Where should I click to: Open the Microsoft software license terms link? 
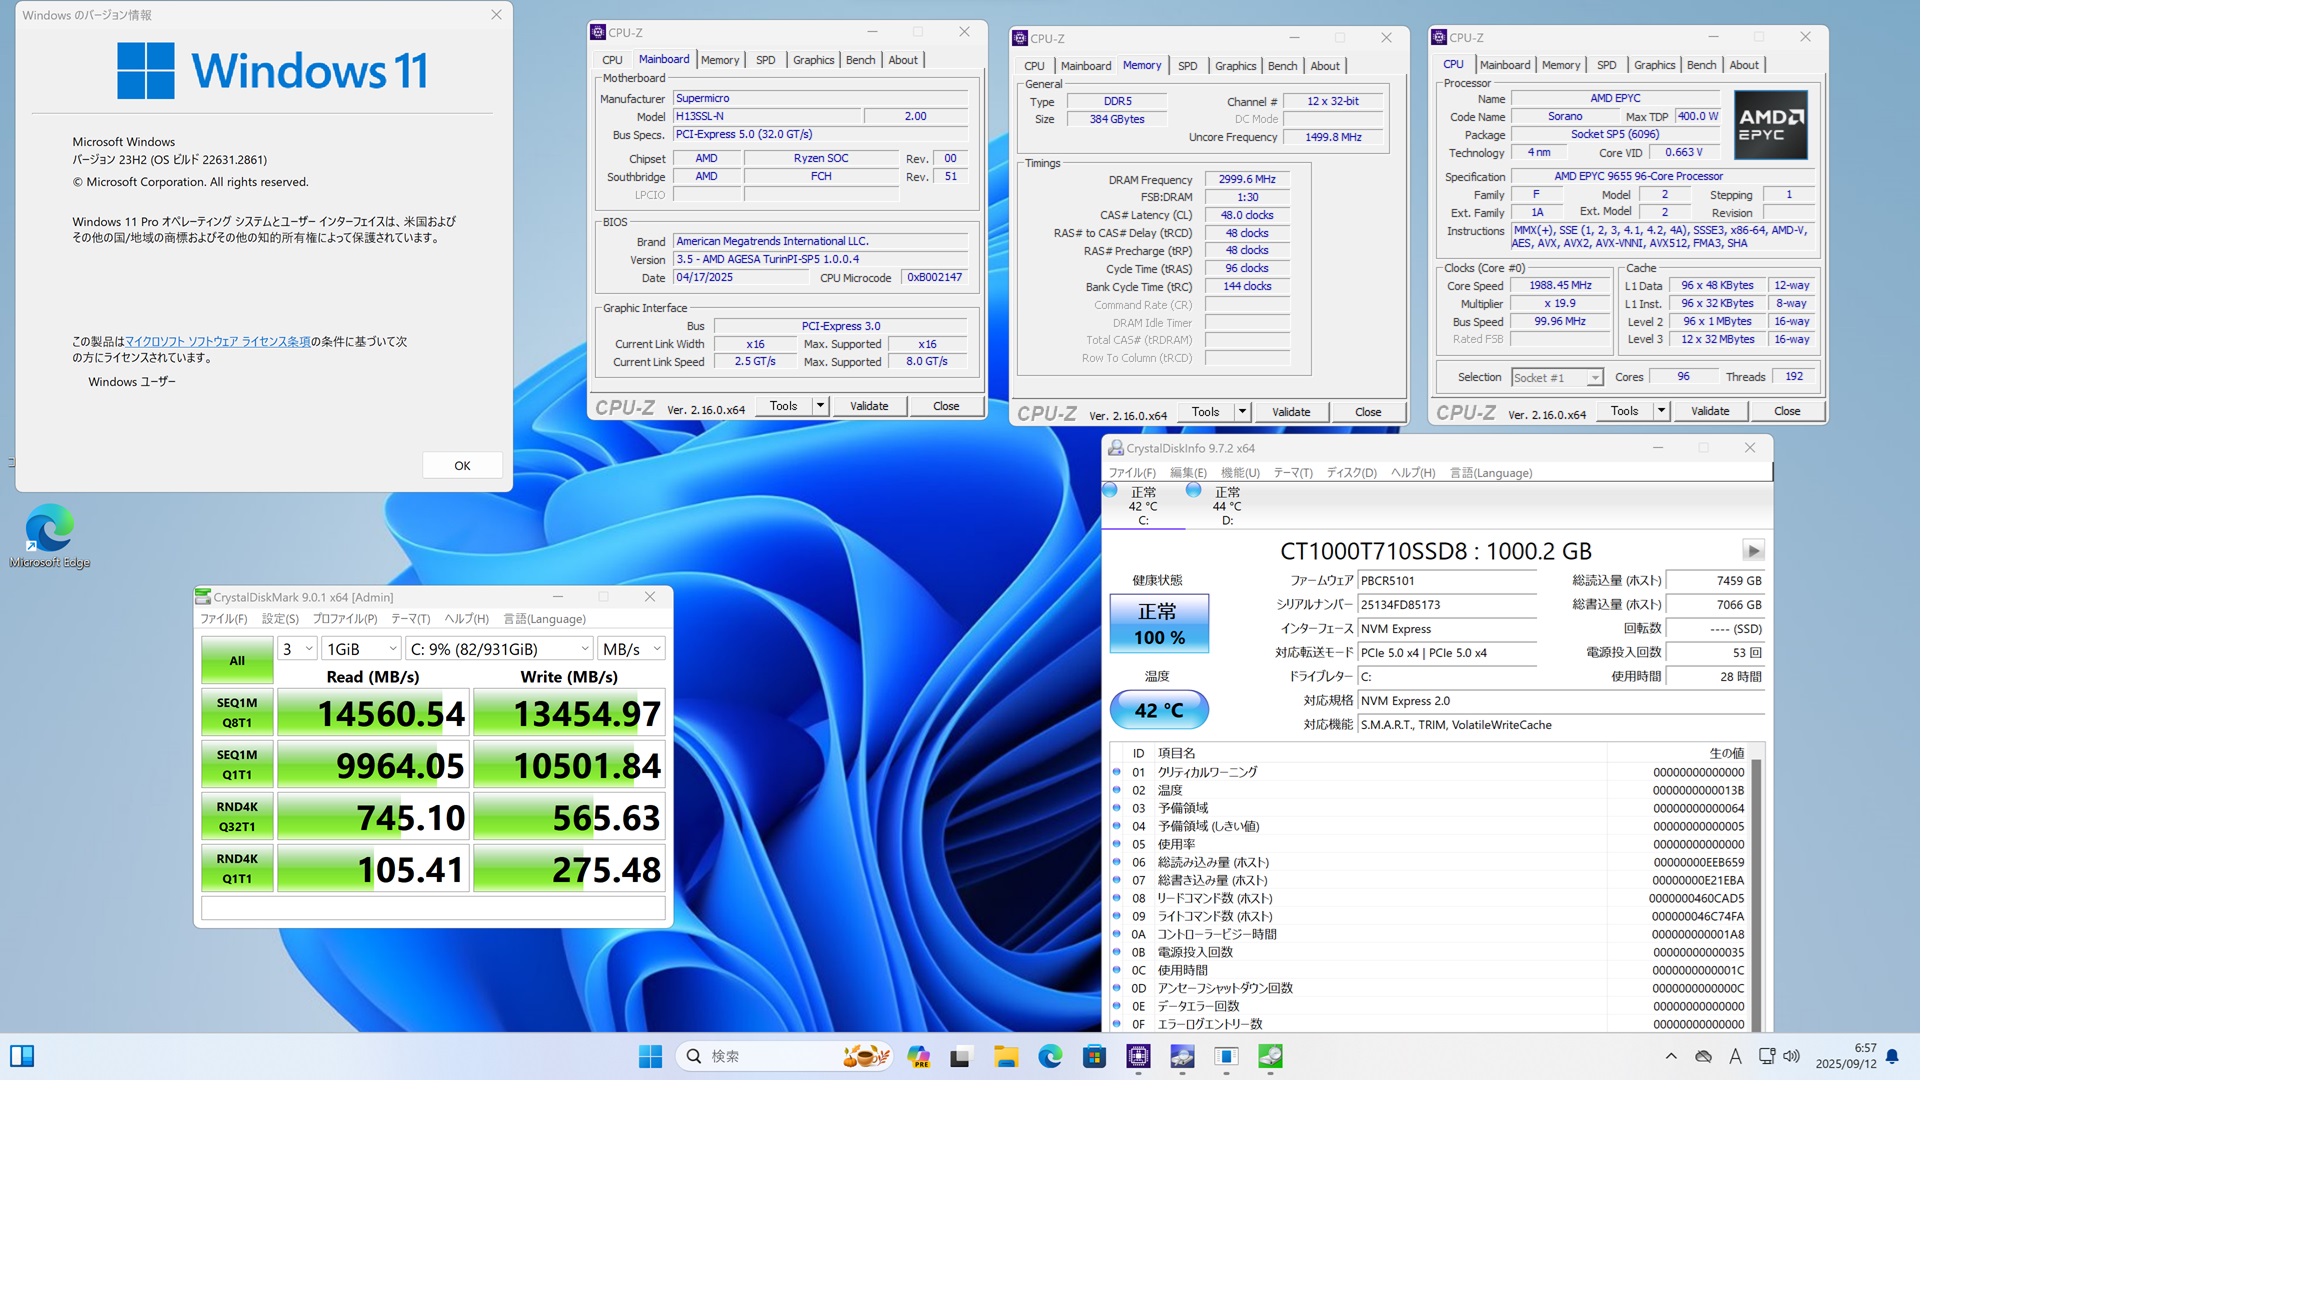pyautogui.click(x=217, y=341)
